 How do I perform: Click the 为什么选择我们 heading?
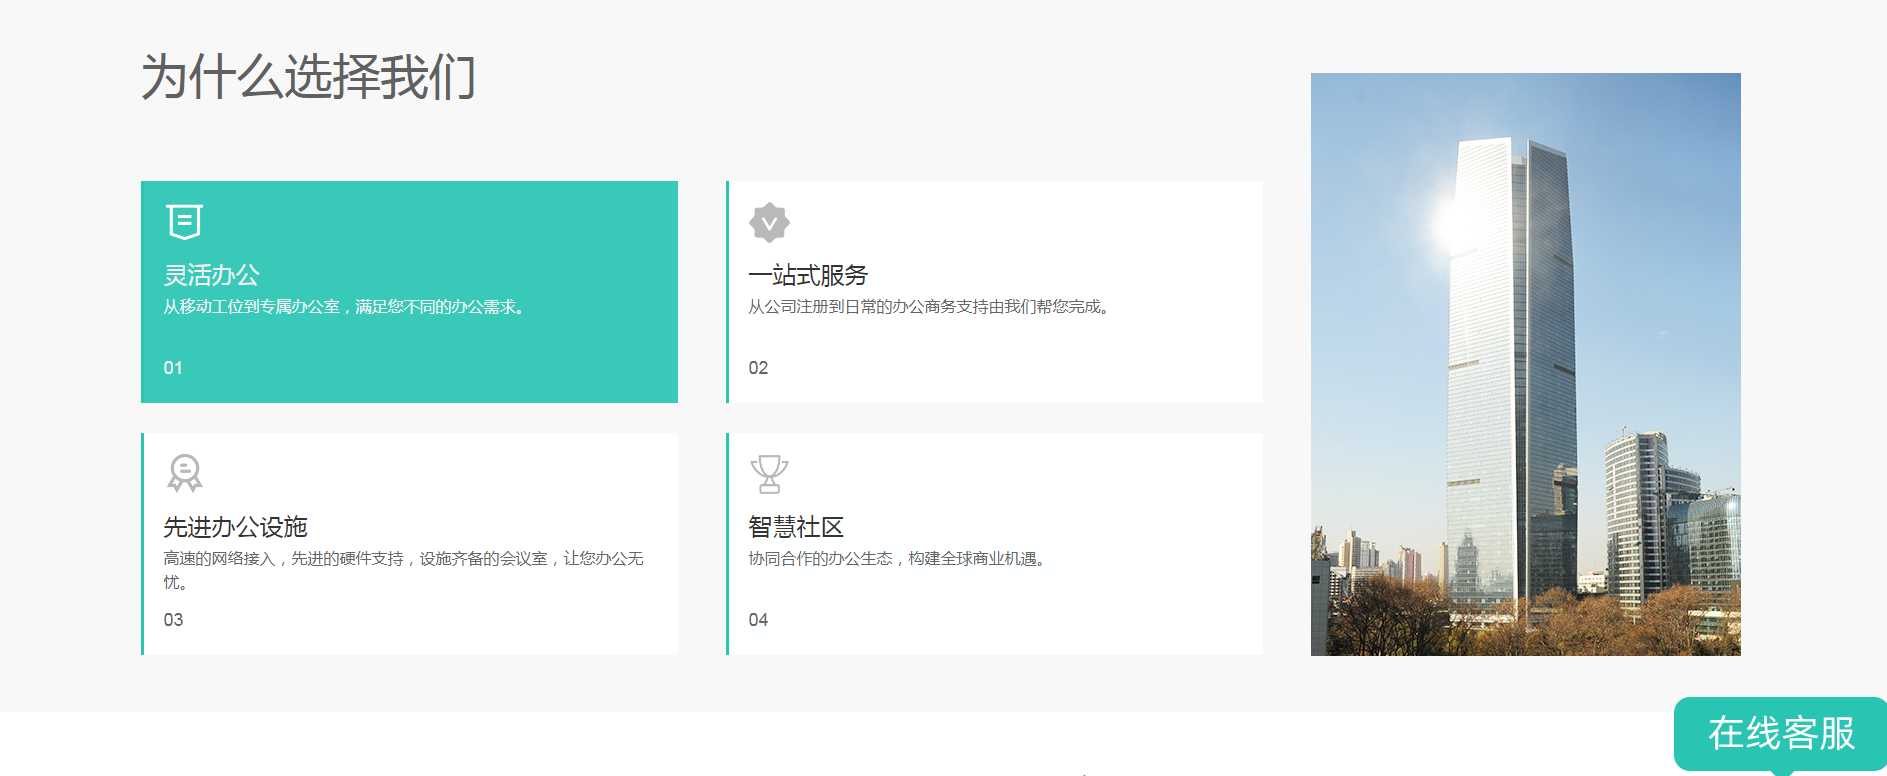point(308,76)
